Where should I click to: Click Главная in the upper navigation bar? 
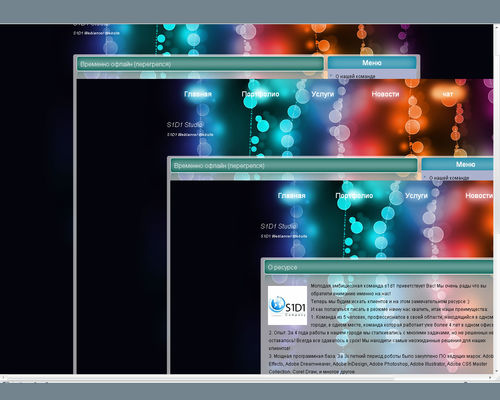[198, 94]
